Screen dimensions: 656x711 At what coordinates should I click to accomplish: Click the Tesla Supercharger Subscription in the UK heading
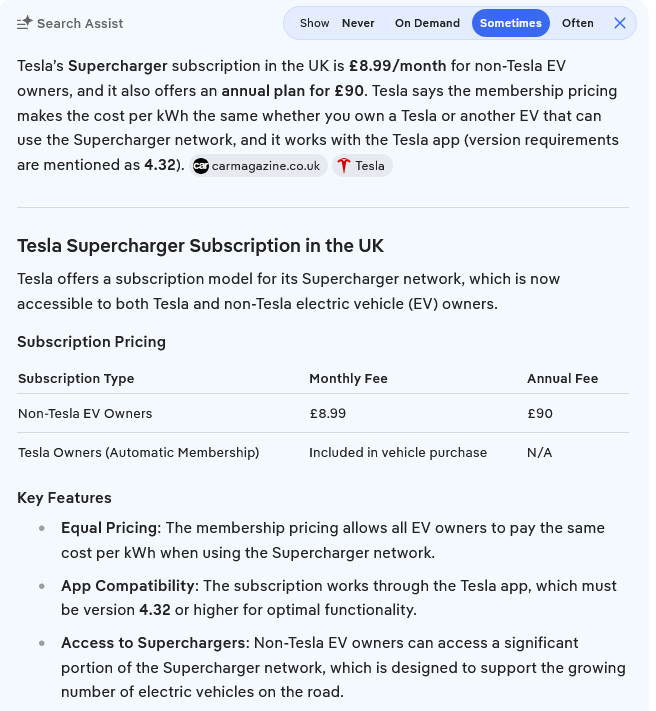point(200,246)
